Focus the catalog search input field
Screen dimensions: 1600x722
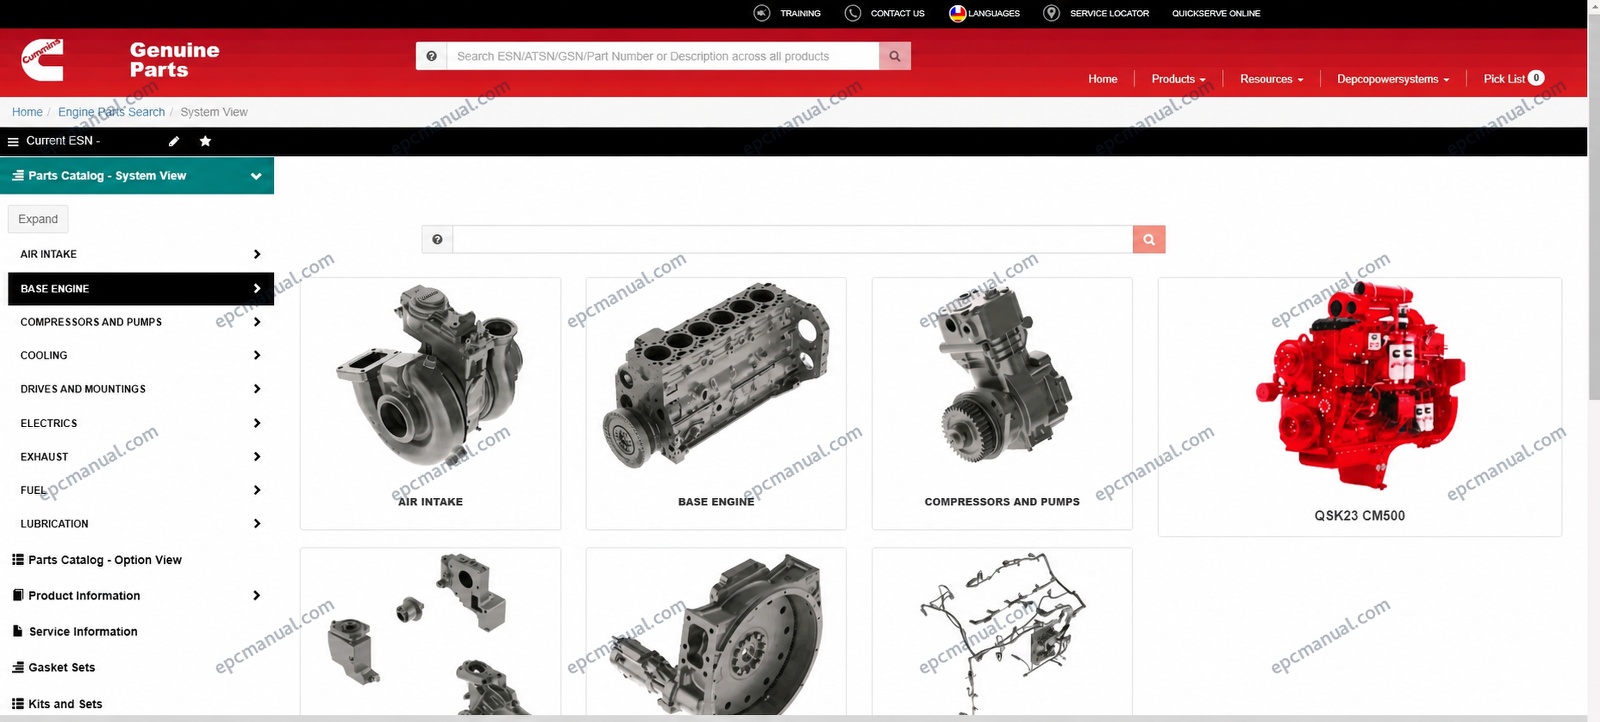tap(792, 239)
